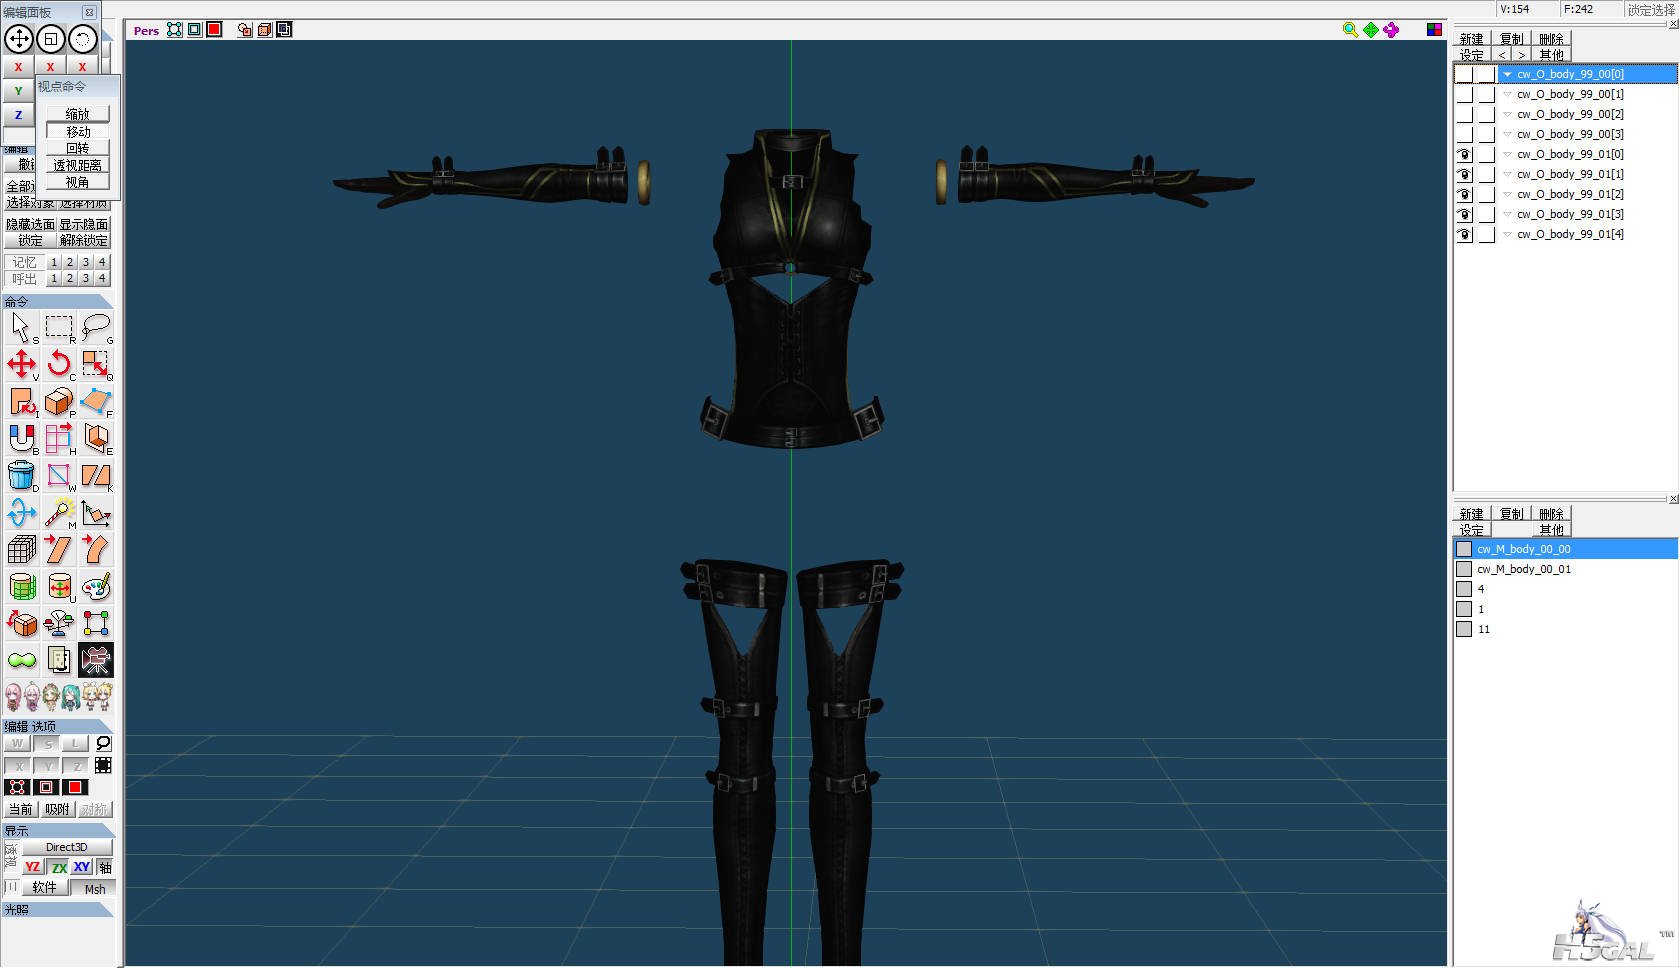The width and height of the screenshot is (1680, 968).
Task: Open the movie camera tool
Action: 96,660
